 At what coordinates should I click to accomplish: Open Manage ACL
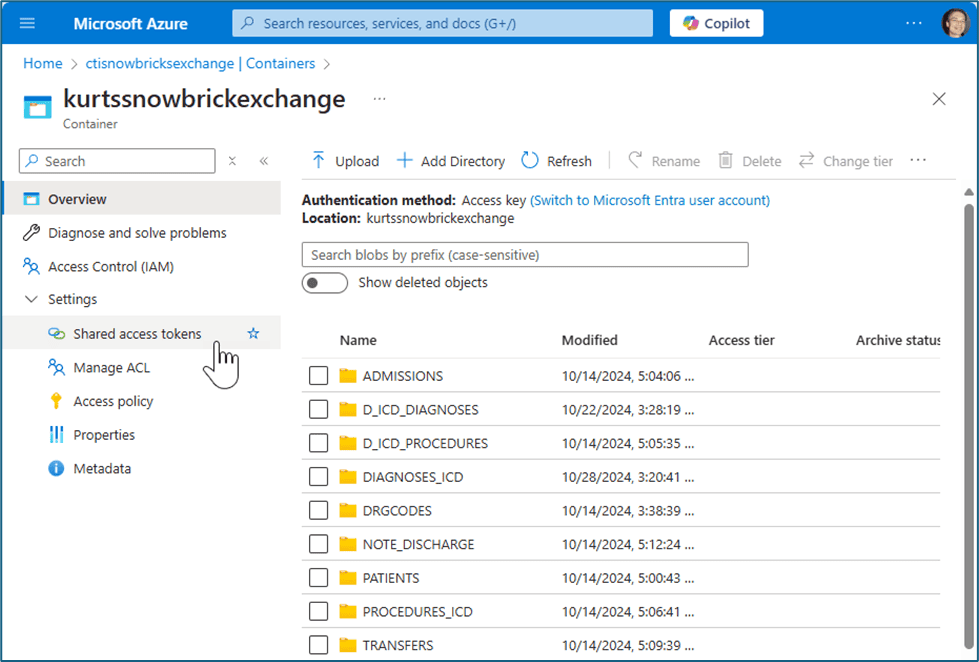pyautogui.click(x=111, y=367)
